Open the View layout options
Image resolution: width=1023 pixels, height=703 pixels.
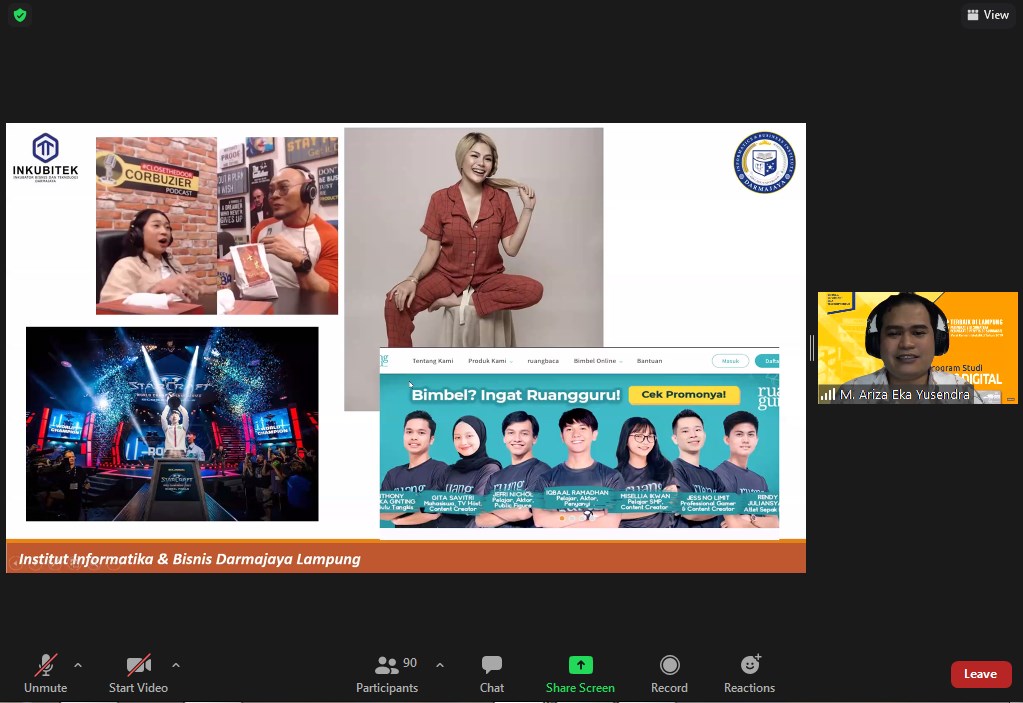pyautogui.click(x=988, y=15)
